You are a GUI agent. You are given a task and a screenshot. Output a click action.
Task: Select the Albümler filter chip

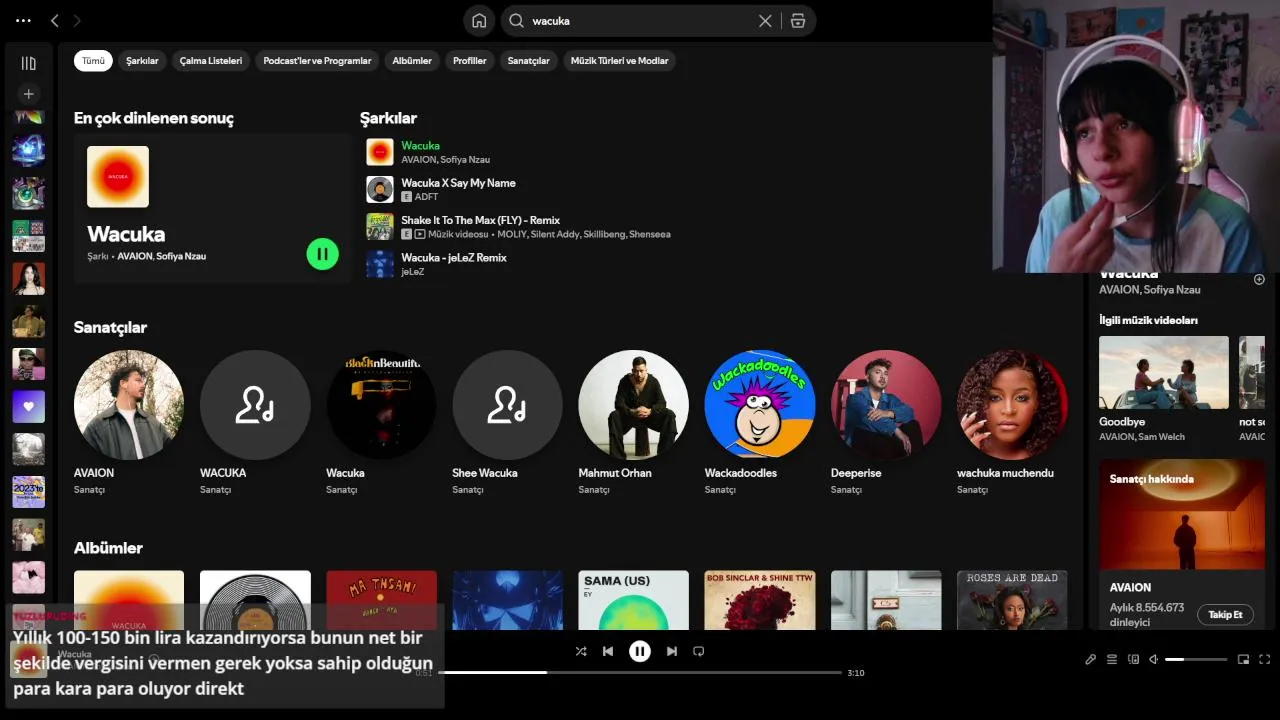click(x=412, y=61)
